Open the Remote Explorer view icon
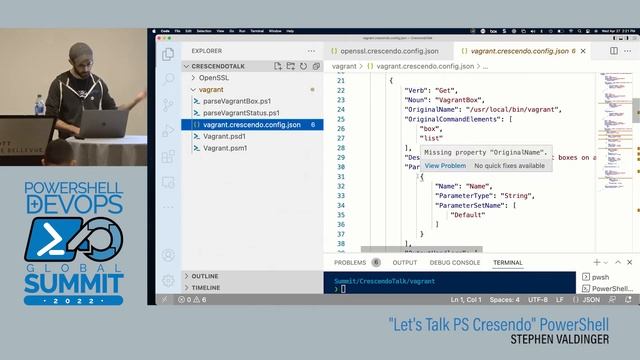The width and height of the screenshot is (640, 360). coord(168,182)
